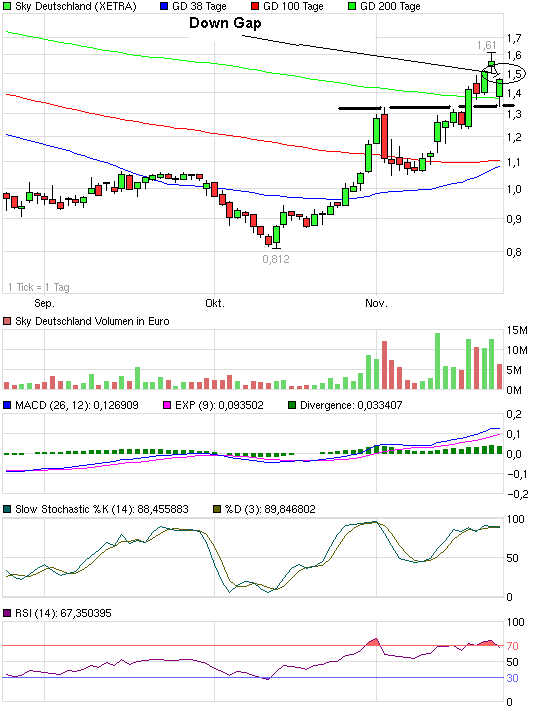The width and height of the screenshot is (545, 710).
Task: Click the blue GD 38 Tage legend swatch
Action: (164, 6)
